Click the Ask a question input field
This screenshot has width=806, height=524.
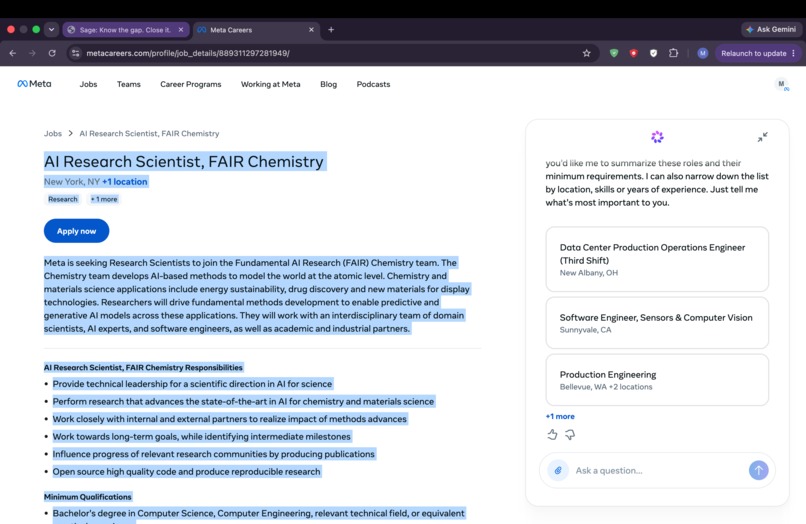658,471
